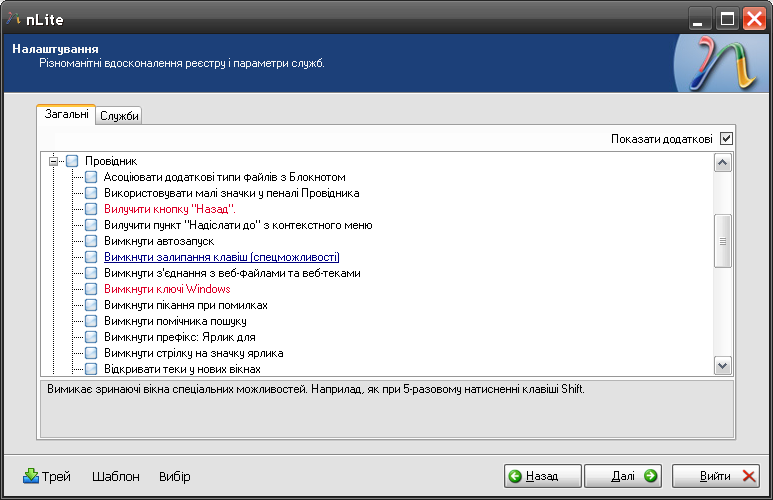Screen dimensions: 773x500
Task: Click the Показати додаткові label
Action: (662, 139)
